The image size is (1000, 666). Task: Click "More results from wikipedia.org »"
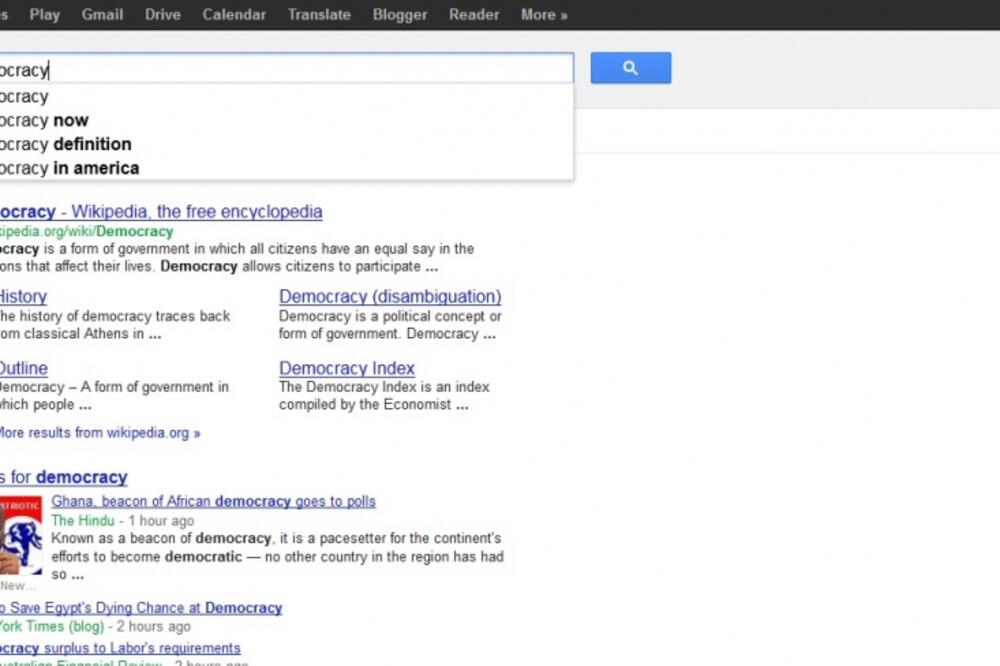point(99,432)
